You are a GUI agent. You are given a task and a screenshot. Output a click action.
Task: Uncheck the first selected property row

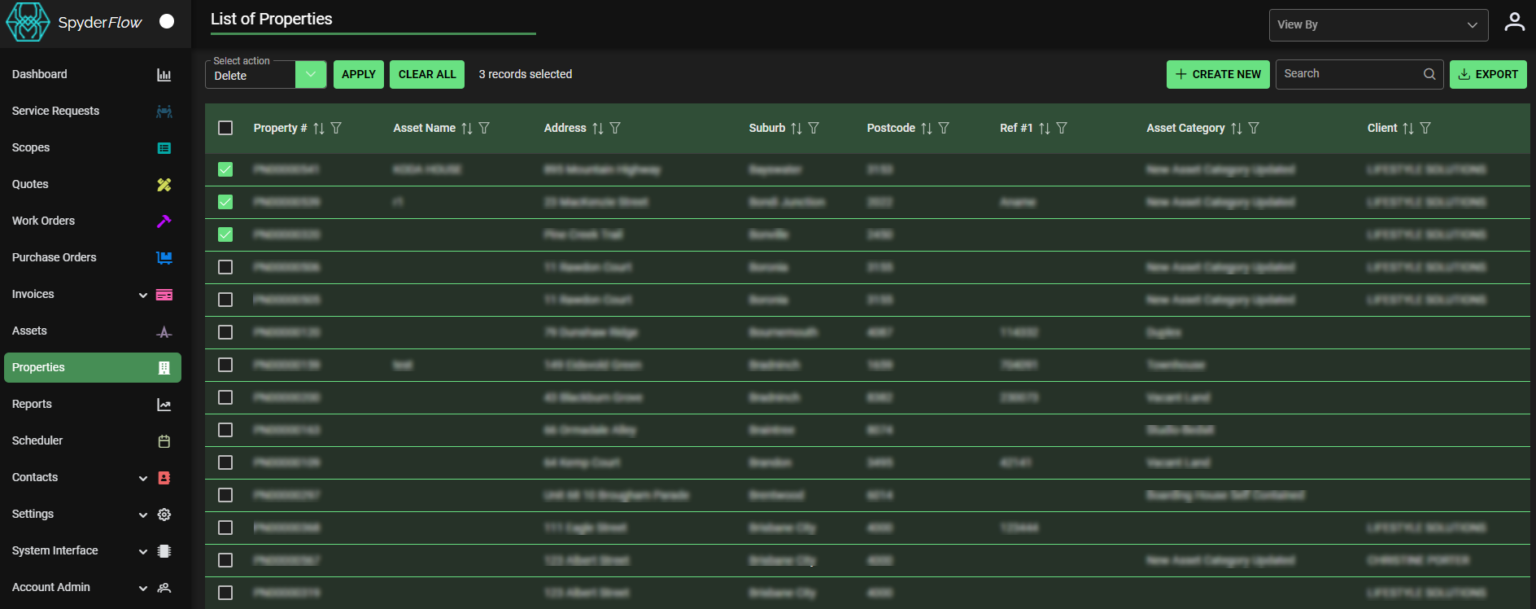(x=225, y=169)
